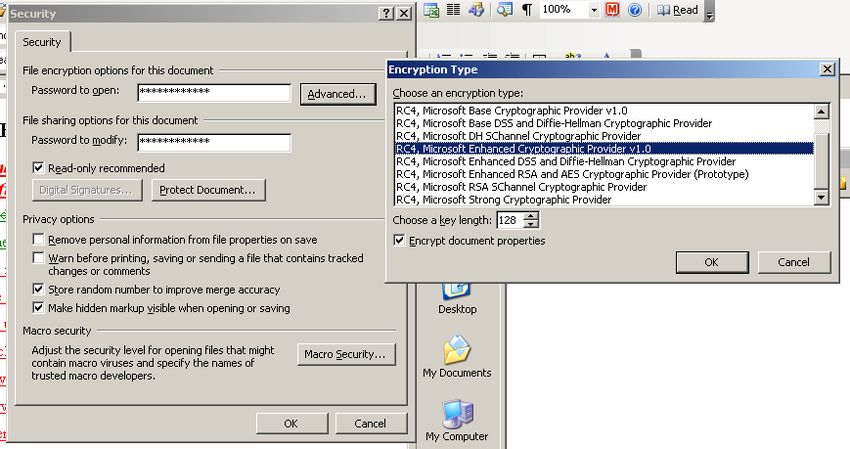The height and width of the screenshot is (449, 850).
Task: Select RC4, Microsoft Base DSS and Diffie-Hellman
Action: coord(604,123)
